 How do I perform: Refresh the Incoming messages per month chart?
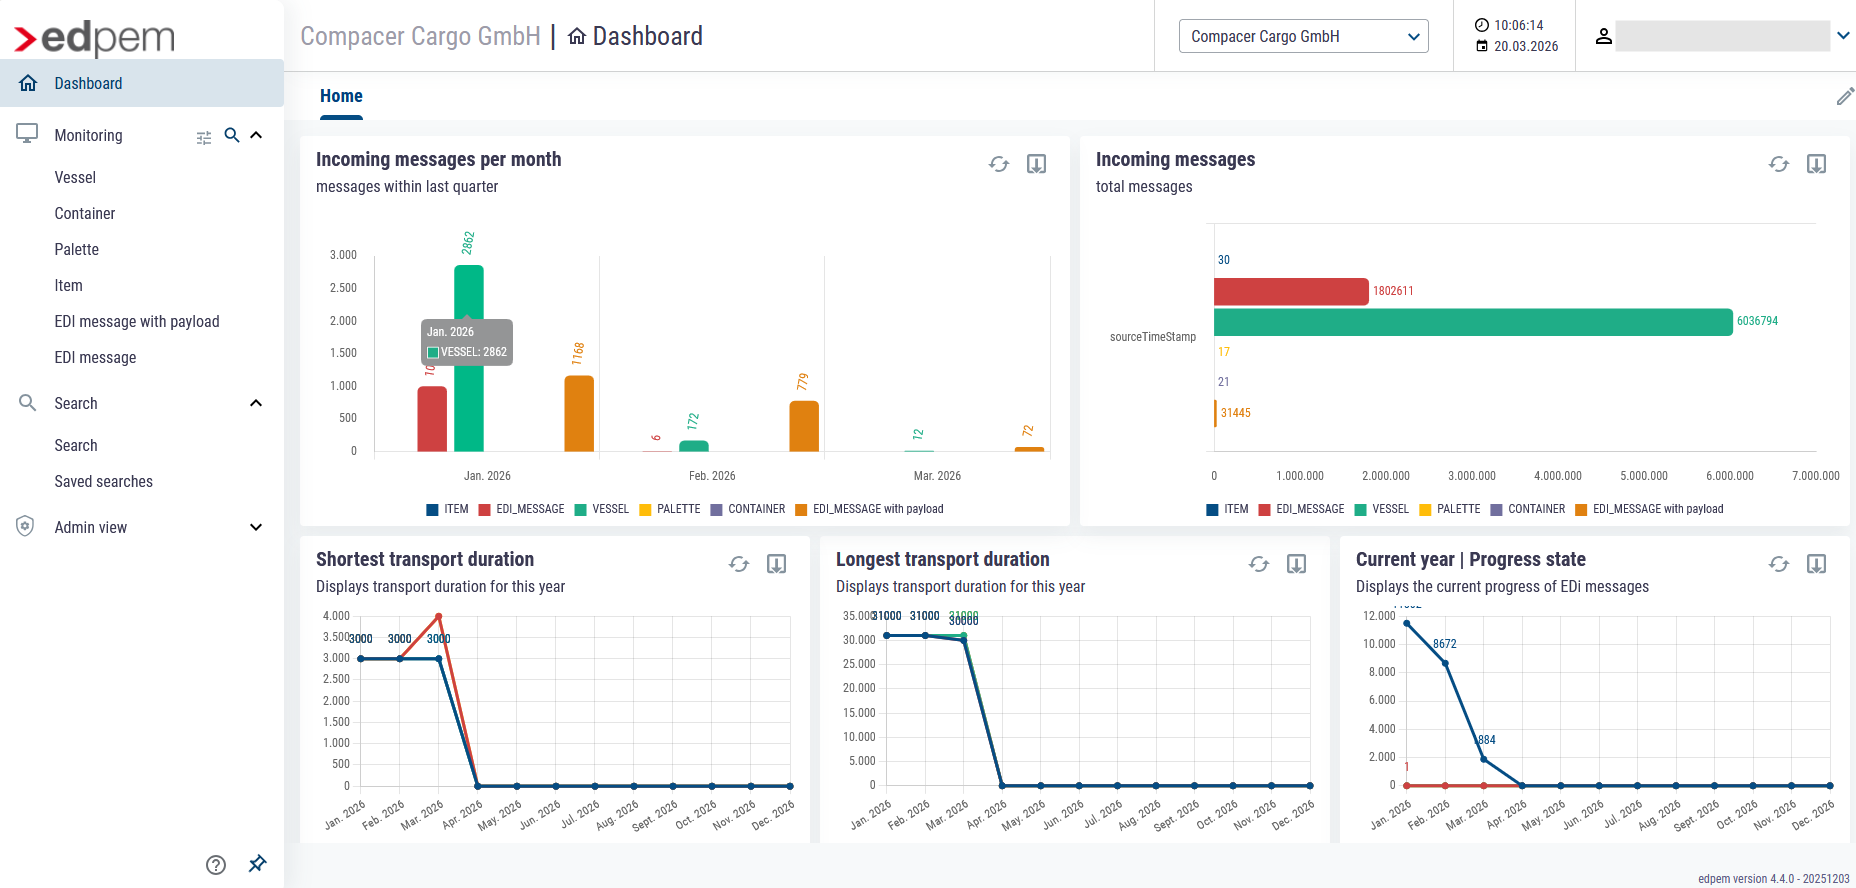click(998, 164)
